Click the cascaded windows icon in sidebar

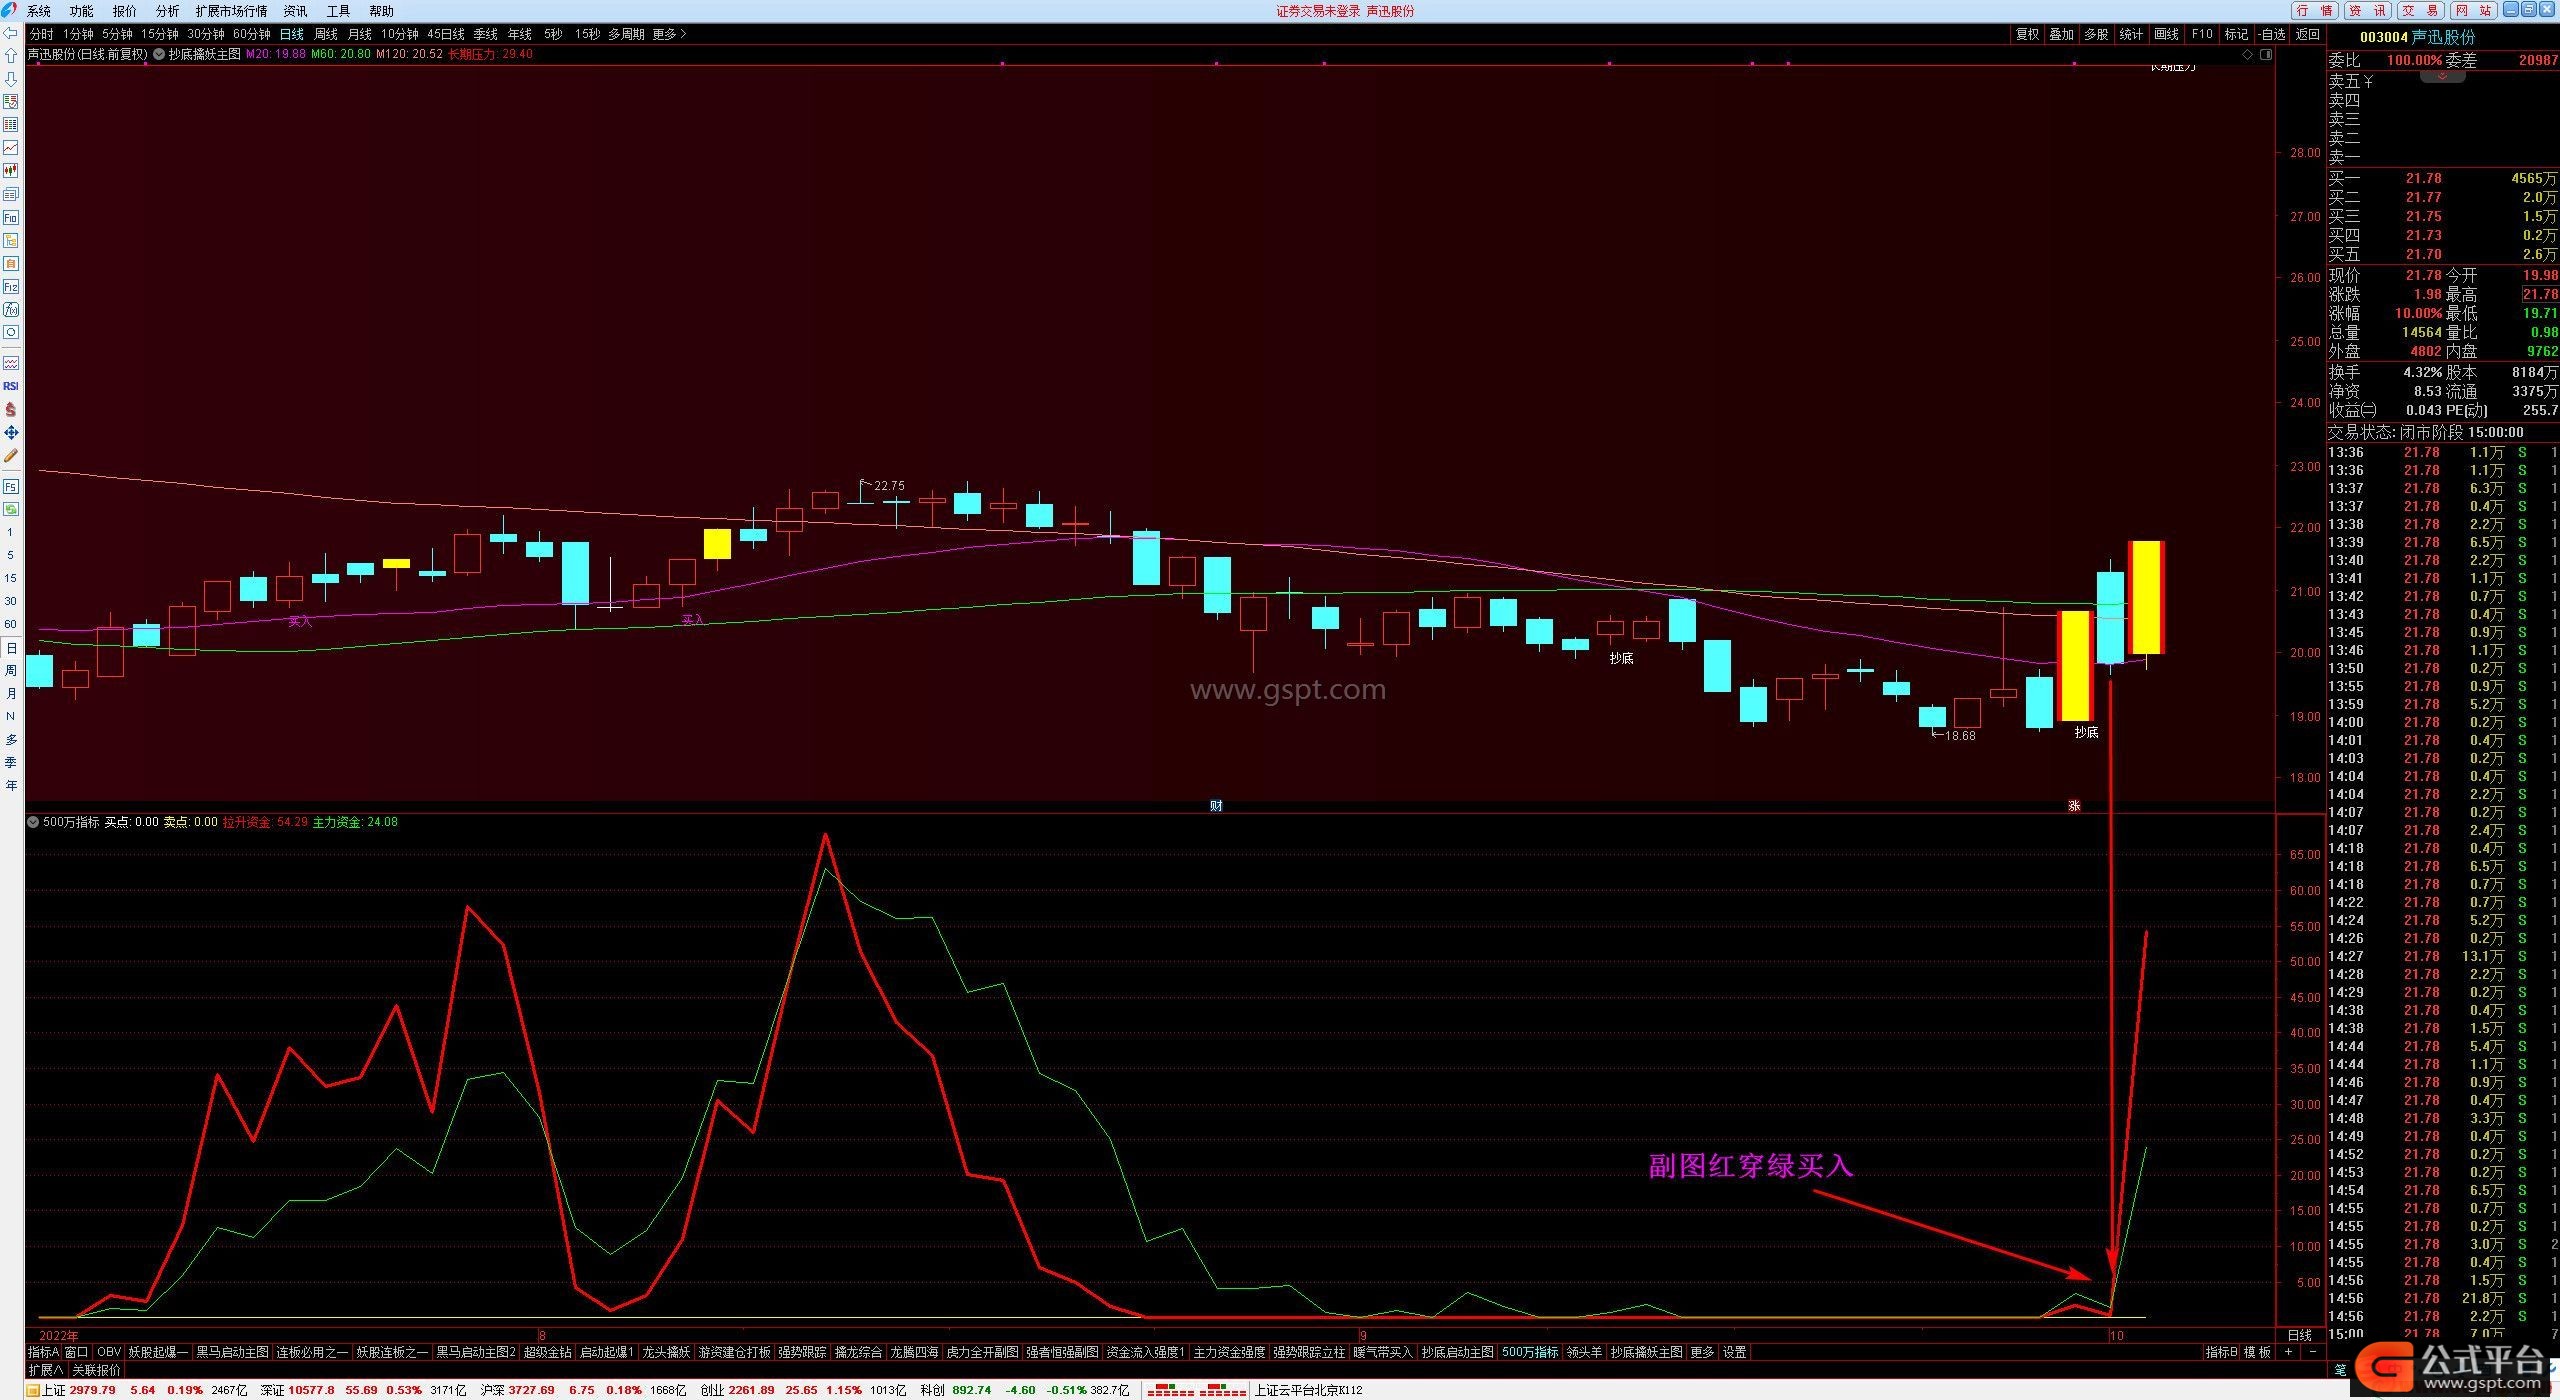coord(11,194)
